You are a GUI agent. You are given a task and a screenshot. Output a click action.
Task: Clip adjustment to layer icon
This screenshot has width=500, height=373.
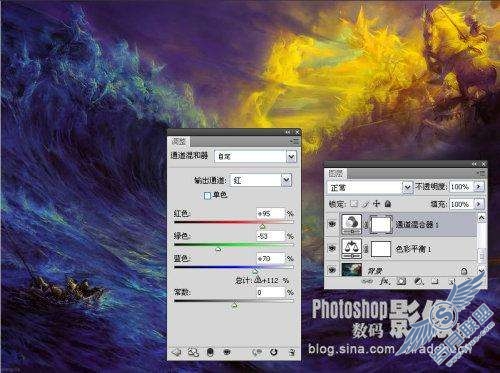coord(210,352)
